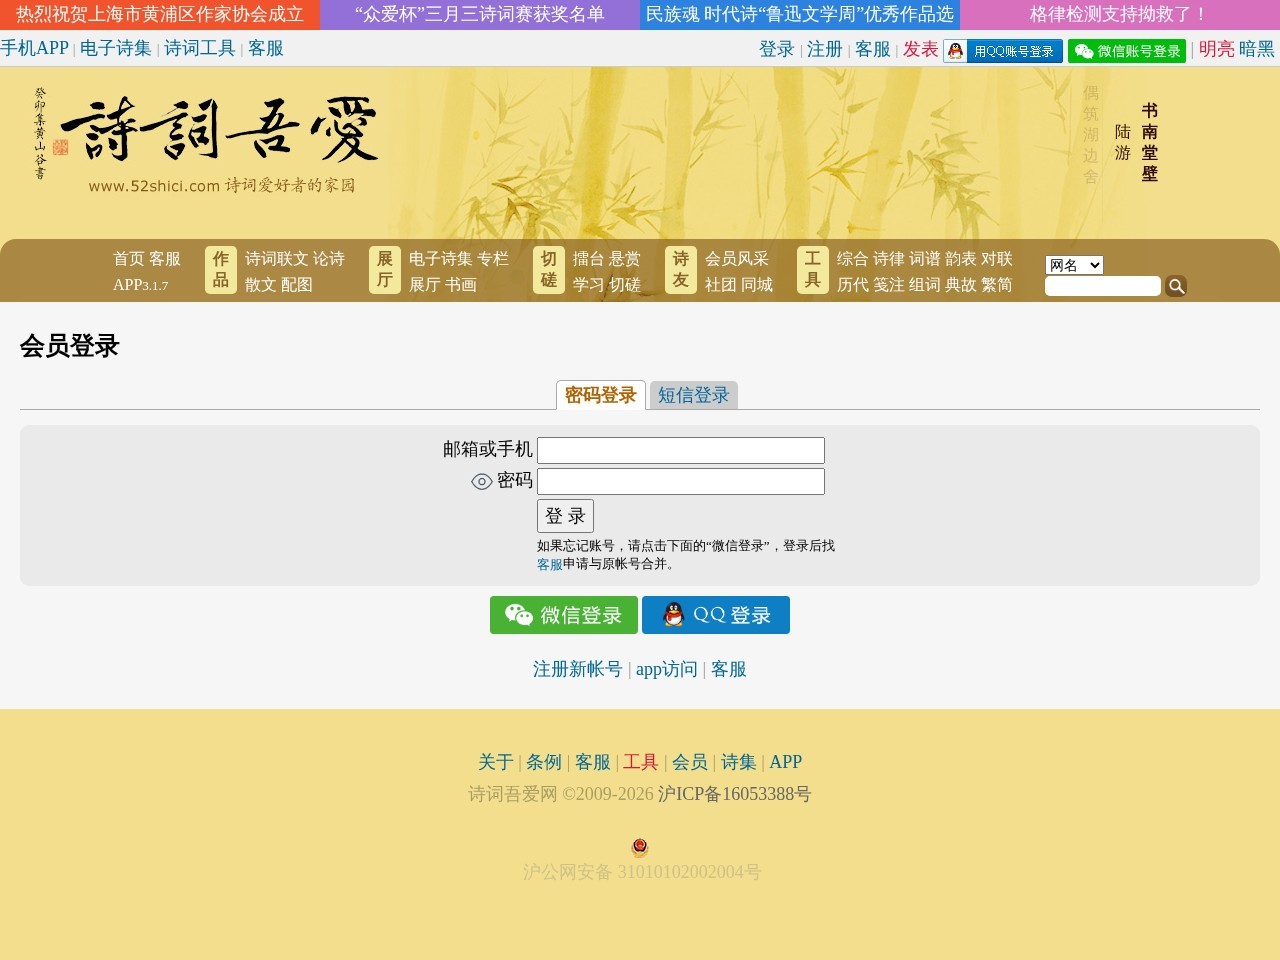Open 典故 tool in navigation
This screenshot has width=1280, height=960.
tap(961, 285)
